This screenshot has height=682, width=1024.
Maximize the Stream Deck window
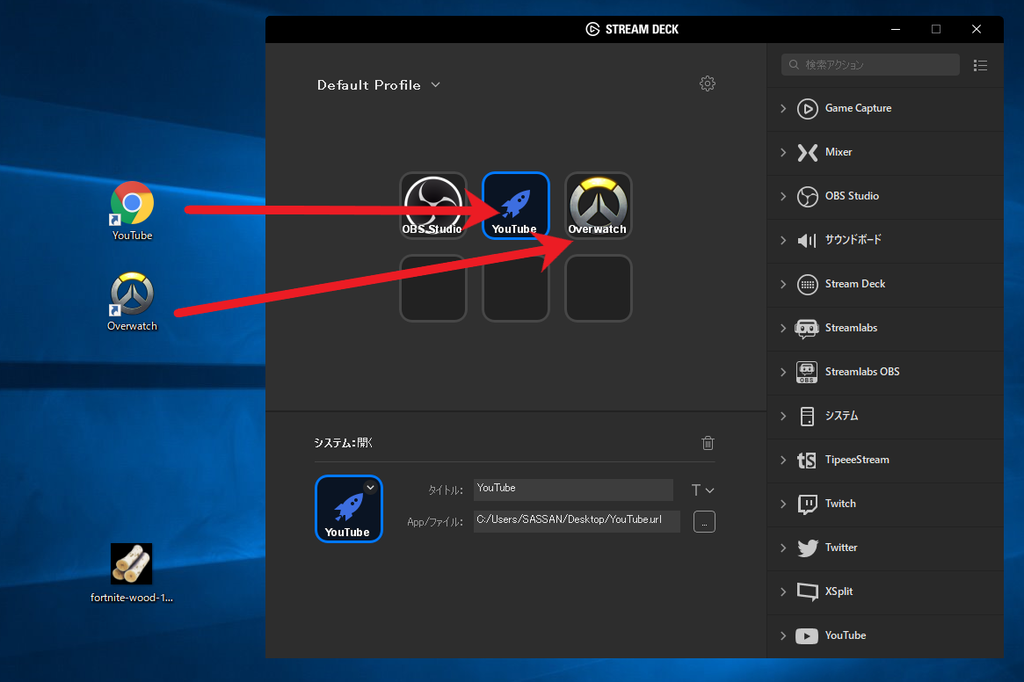(x=936, y=29)
